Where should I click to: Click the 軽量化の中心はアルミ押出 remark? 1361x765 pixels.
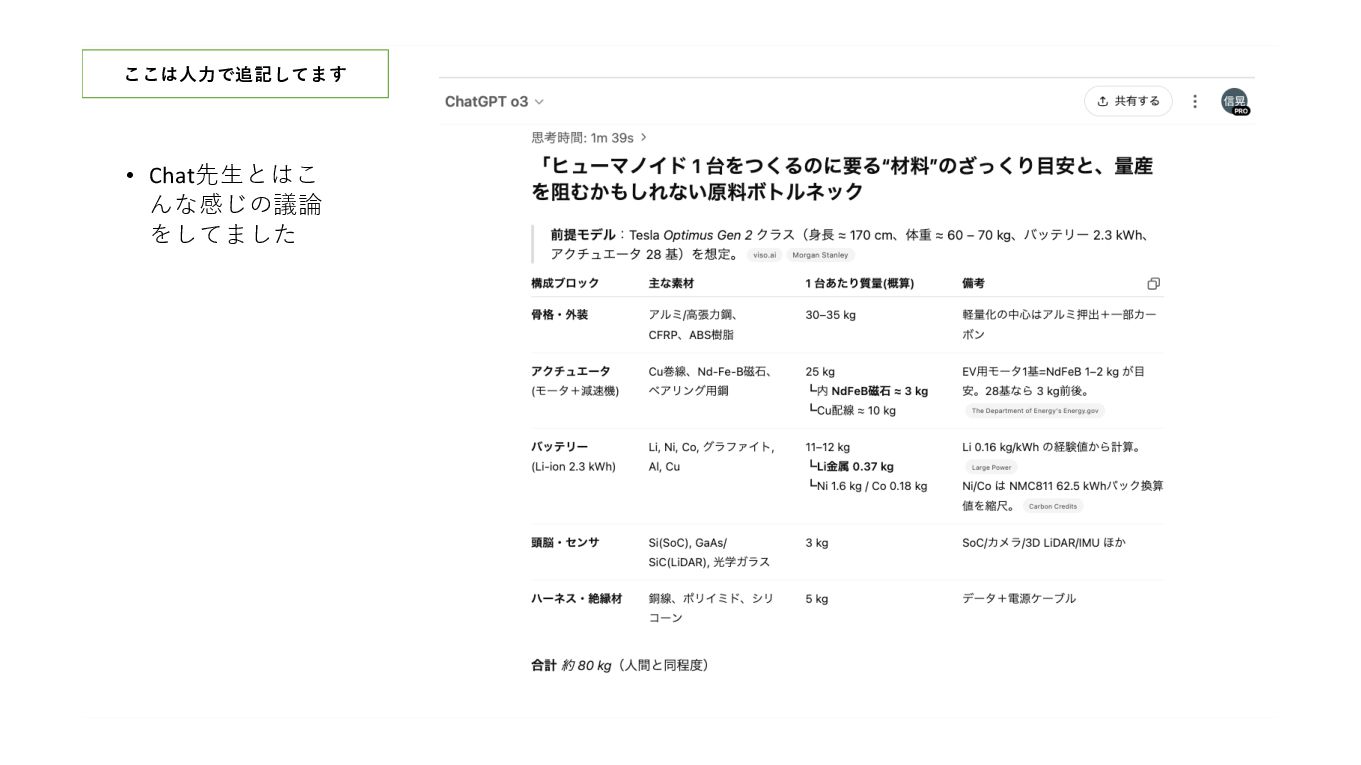click(x=1060, y=325)
